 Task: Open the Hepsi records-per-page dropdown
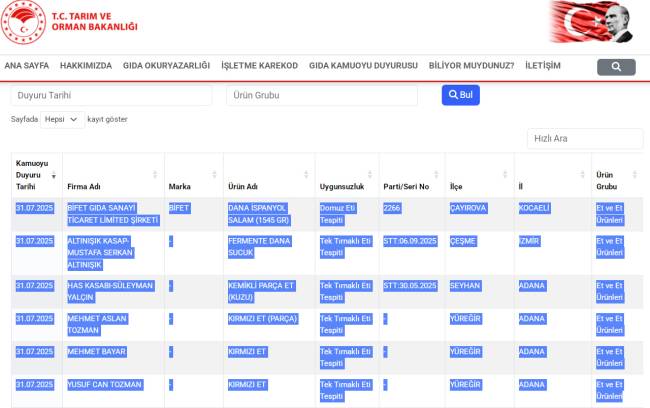(x=62, y=119)
